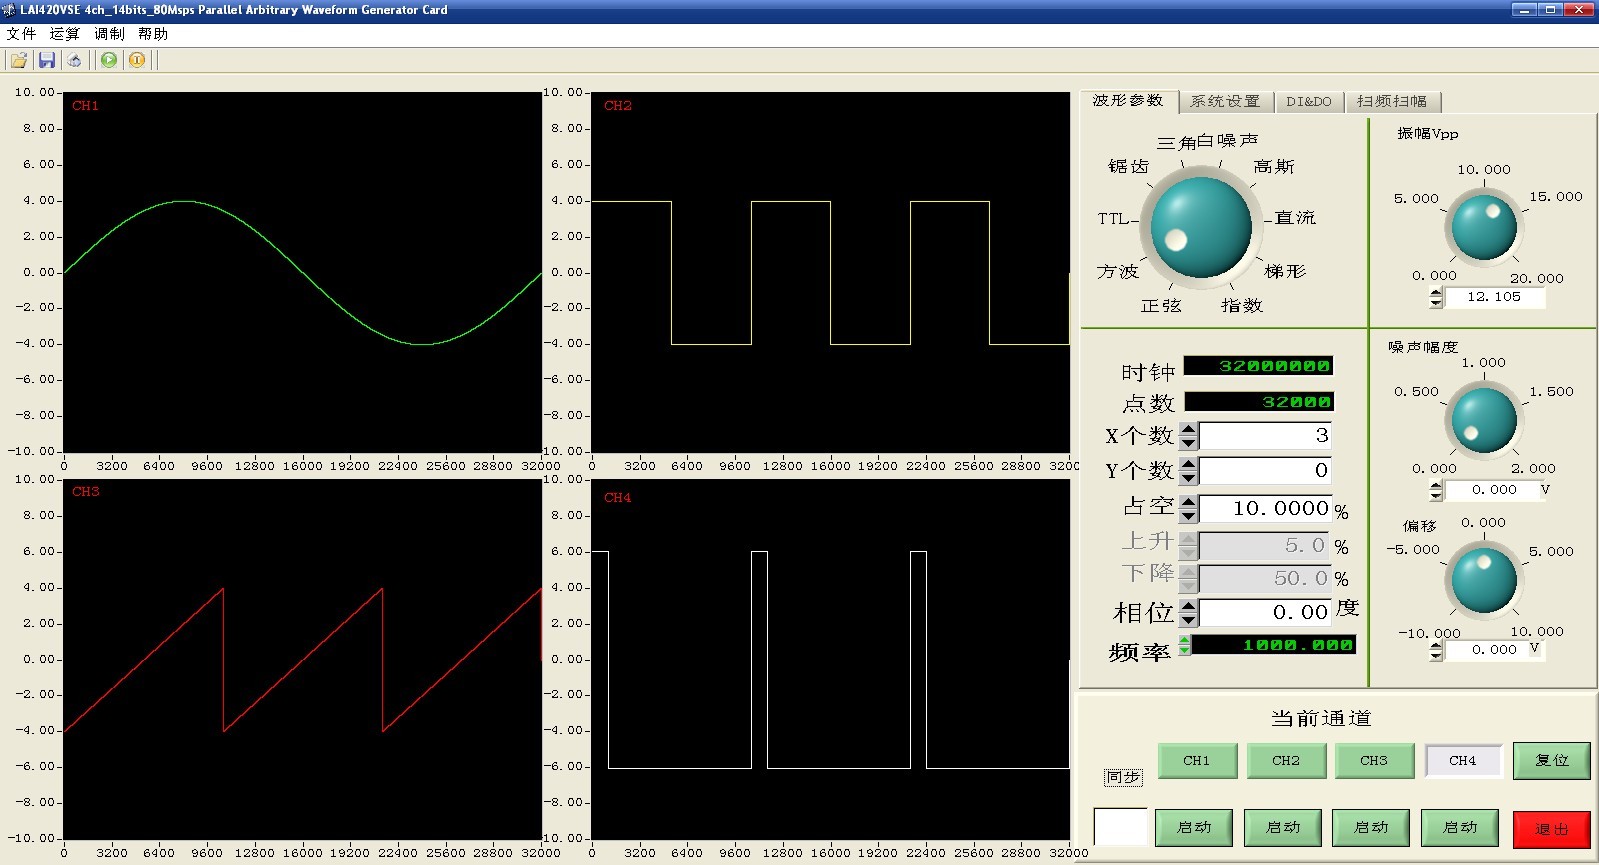1599x865 pixels.
Task: Click the stepper beside 偏移 value
Action: point(1436,651)
